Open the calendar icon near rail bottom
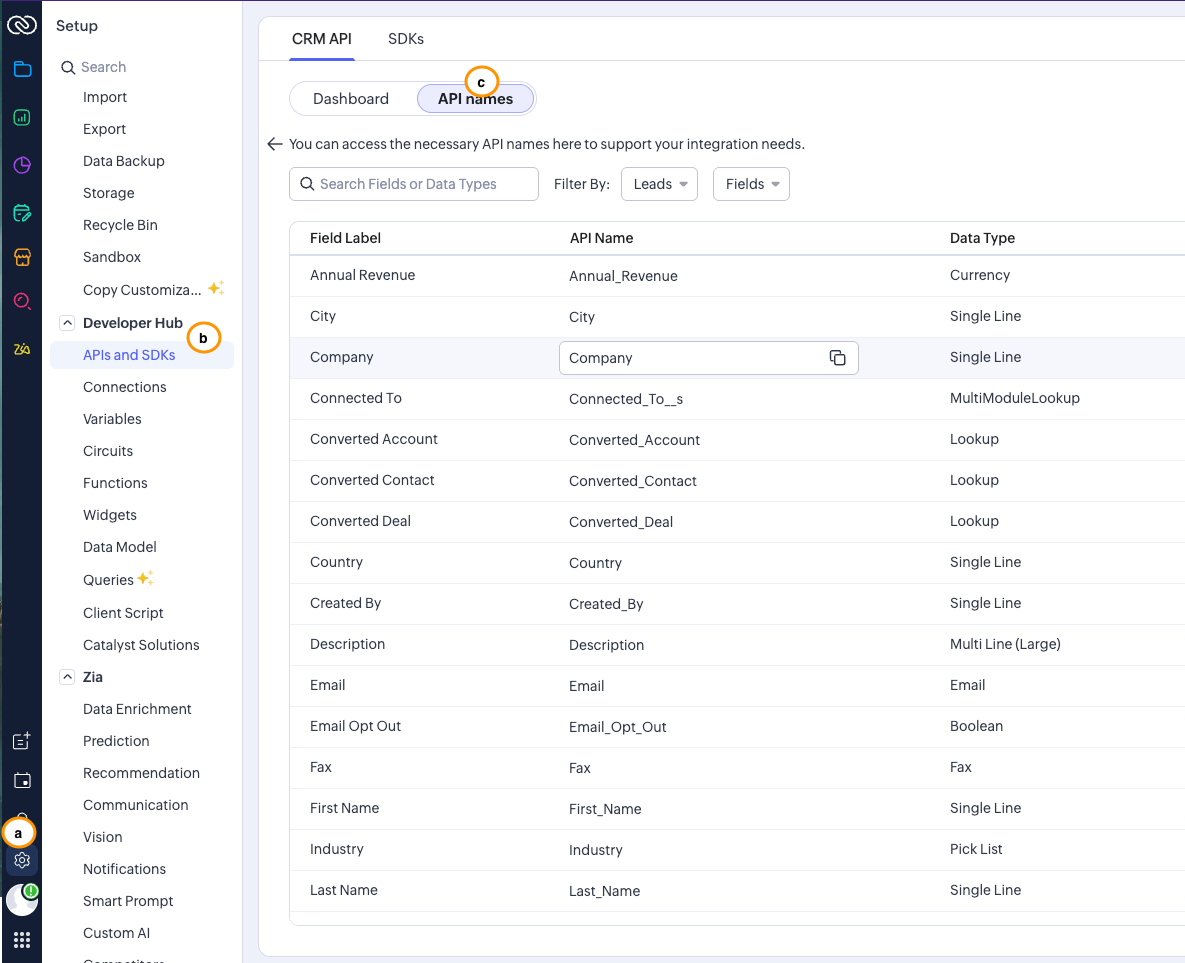The image size is (1185, 963). pos(22,781)
